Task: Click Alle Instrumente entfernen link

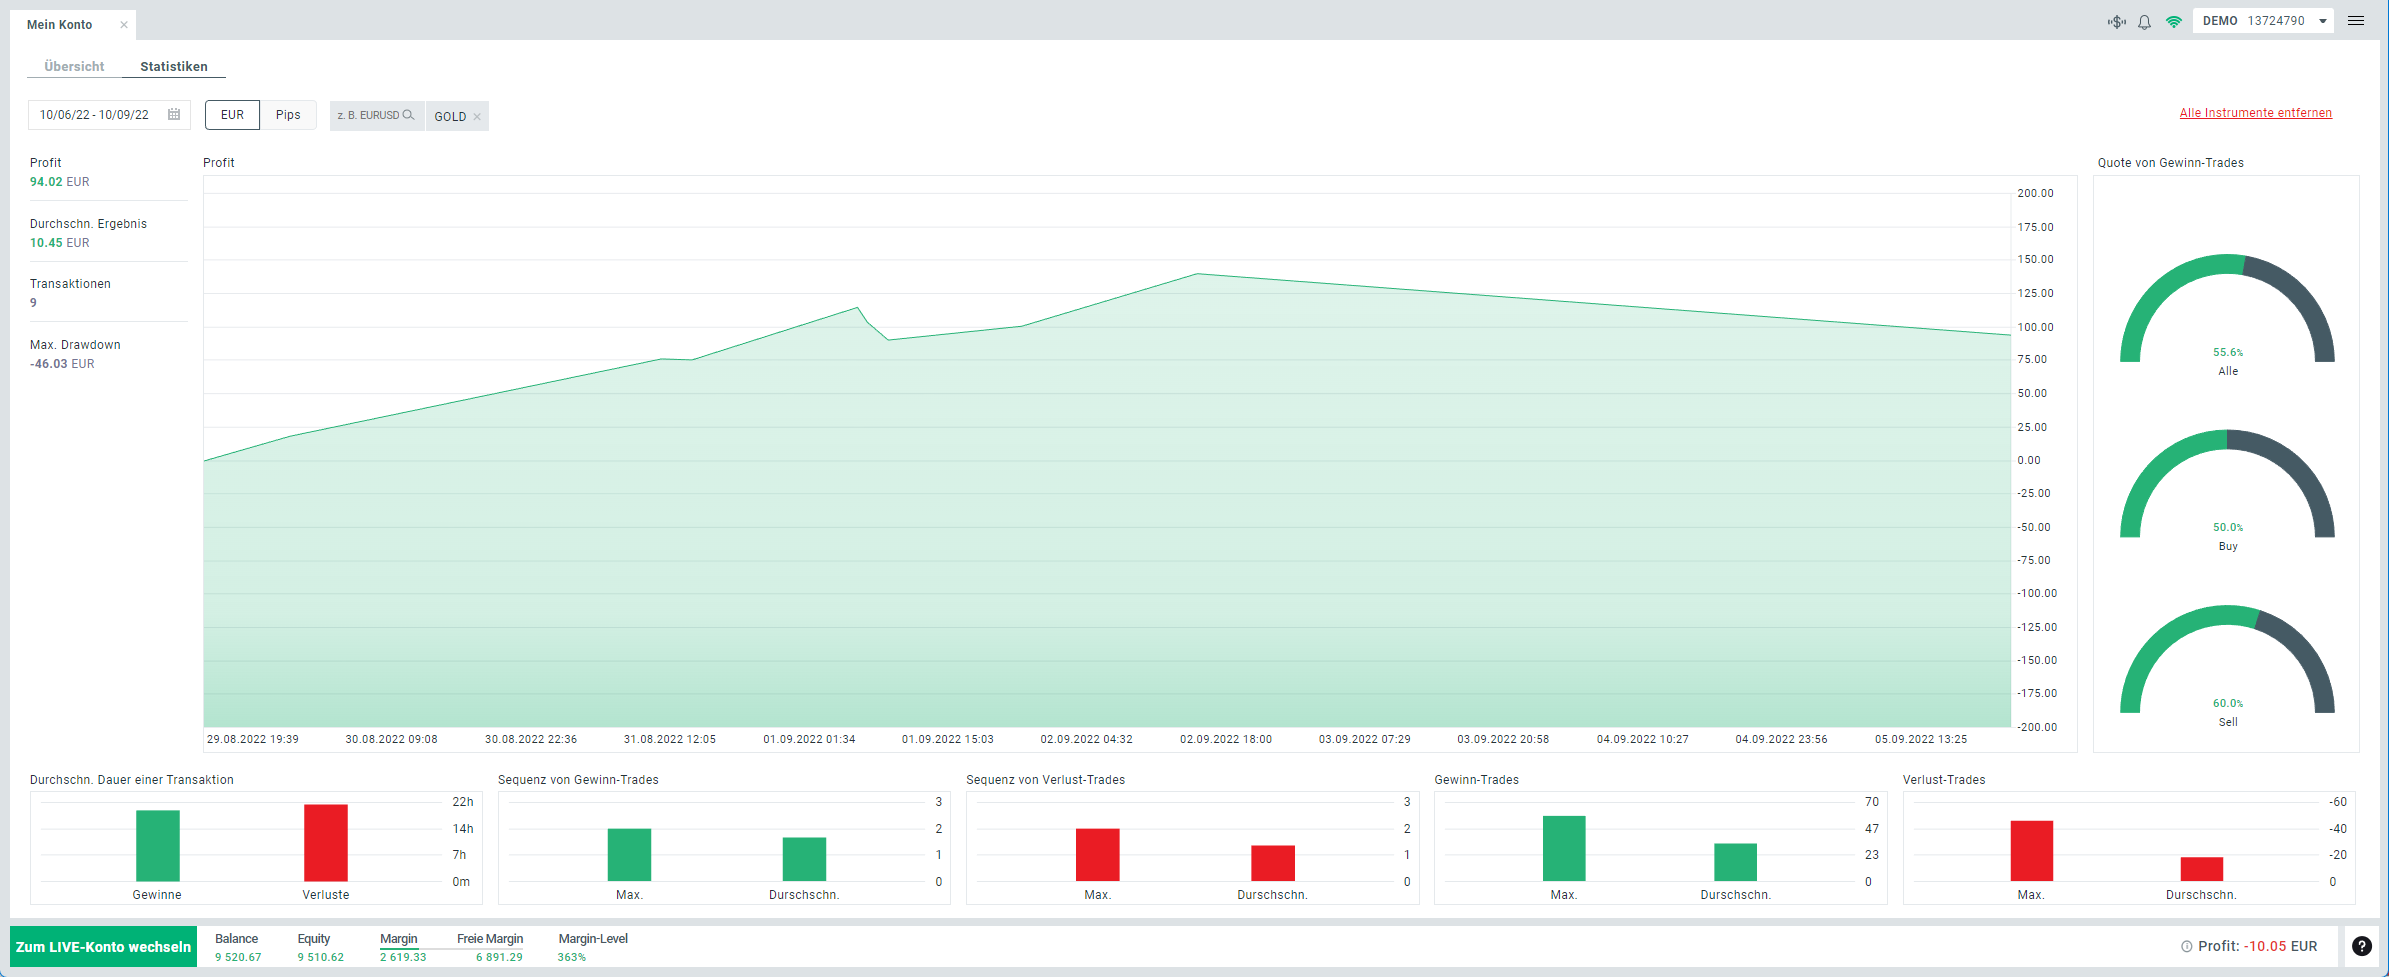Action: [2255, 113]
